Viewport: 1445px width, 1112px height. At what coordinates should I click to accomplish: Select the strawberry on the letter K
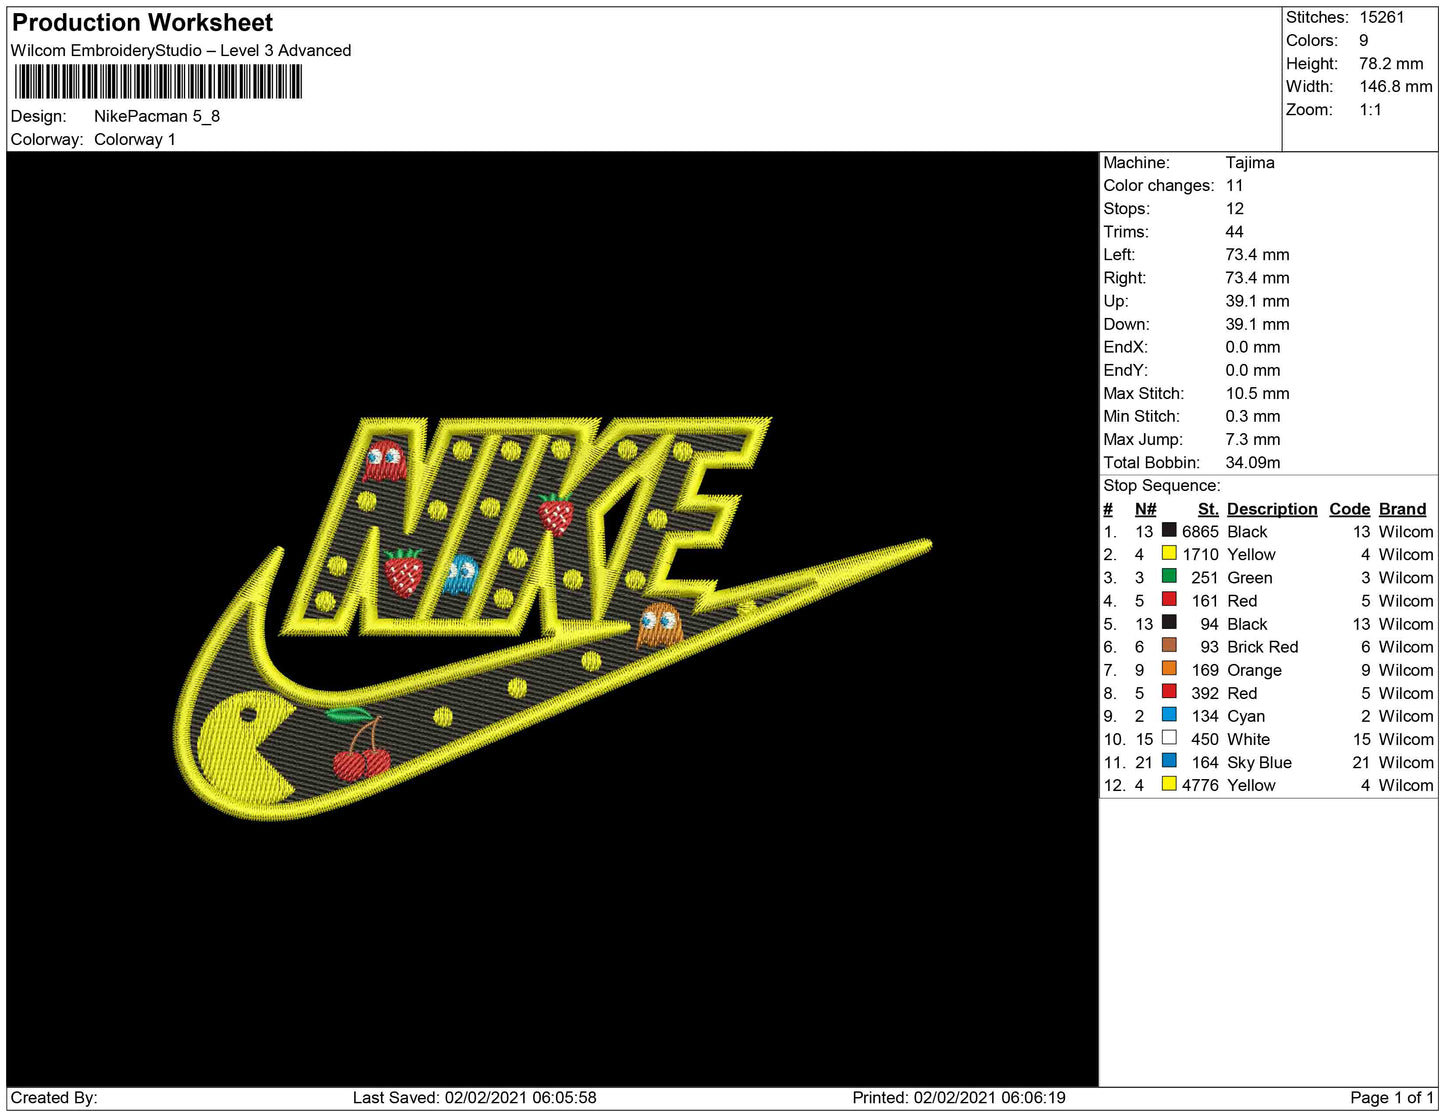pyautogui.click(x=556, y=514)
